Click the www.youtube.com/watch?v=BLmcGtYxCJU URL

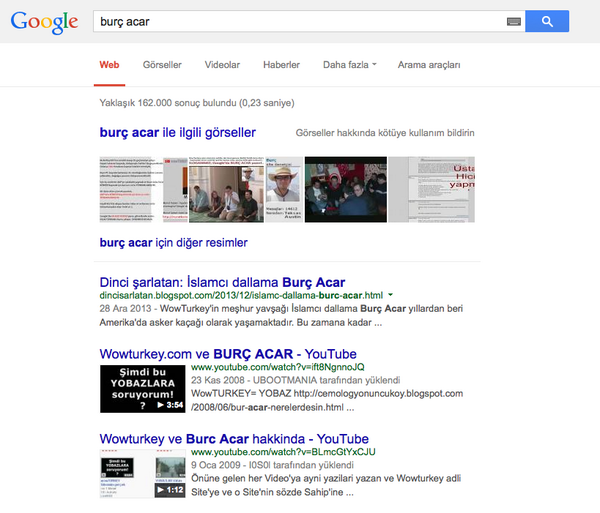[x=283, y=452]
